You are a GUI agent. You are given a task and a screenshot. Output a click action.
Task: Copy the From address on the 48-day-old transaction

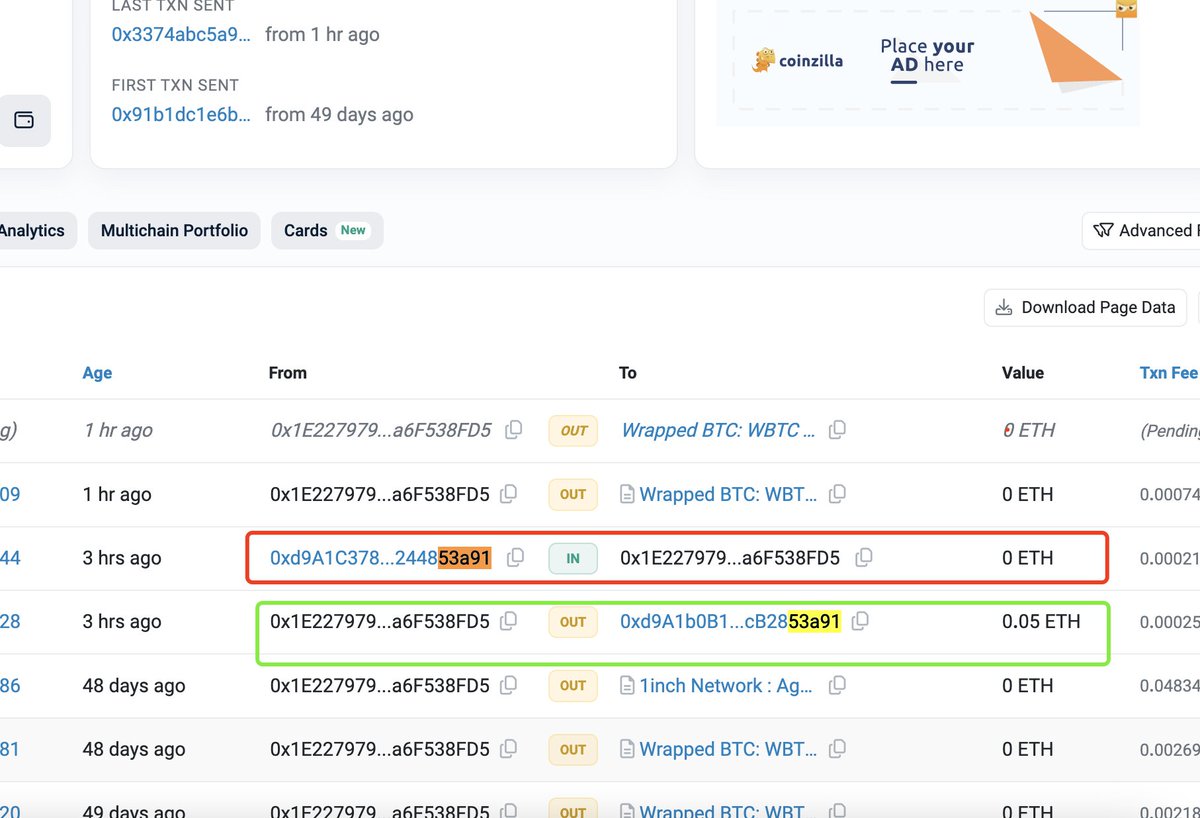[x=507, y=686]
